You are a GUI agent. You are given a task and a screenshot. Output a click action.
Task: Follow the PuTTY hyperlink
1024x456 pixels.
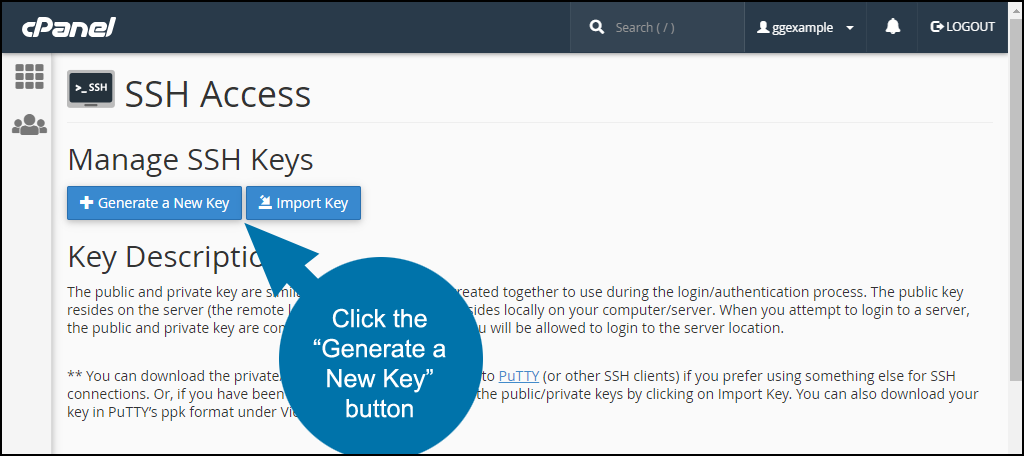(519, 376)
